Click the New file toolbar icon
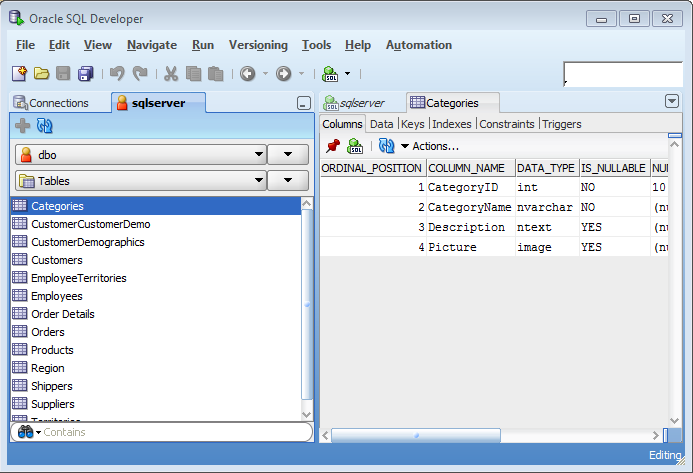Screen dimensions: 693x473 coord(19,73)
